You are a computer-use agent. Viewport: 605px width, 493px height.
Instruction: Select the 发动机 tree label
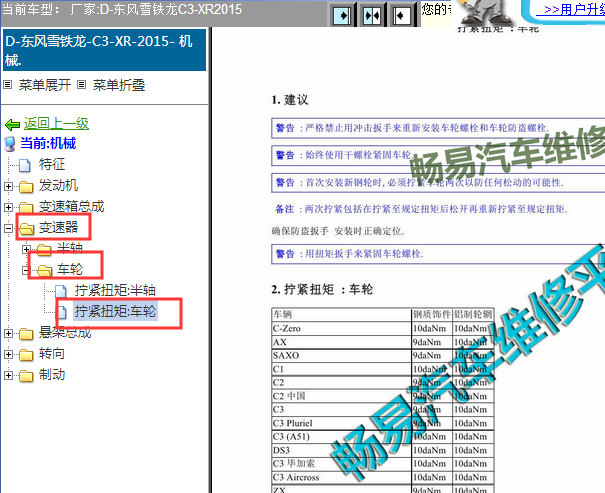click(x=58, y=186)
